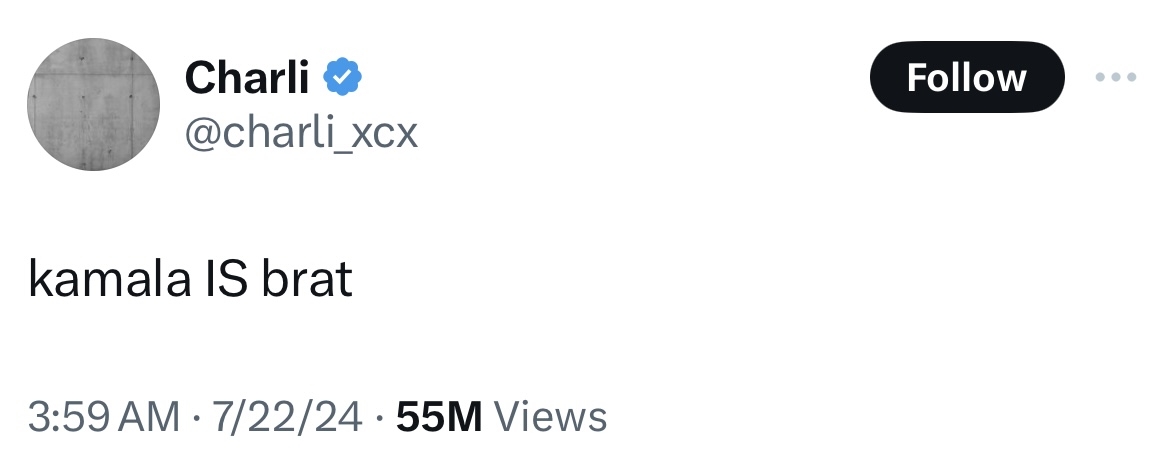
Task: Click the middle dot of the More icon
Action: [x=1116, y=77]
